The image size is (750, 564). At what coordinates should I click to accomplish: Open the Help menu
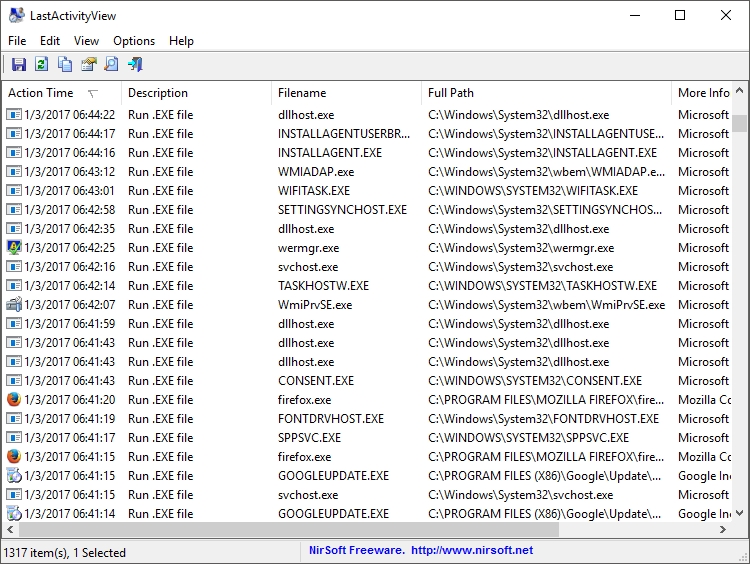181,41
